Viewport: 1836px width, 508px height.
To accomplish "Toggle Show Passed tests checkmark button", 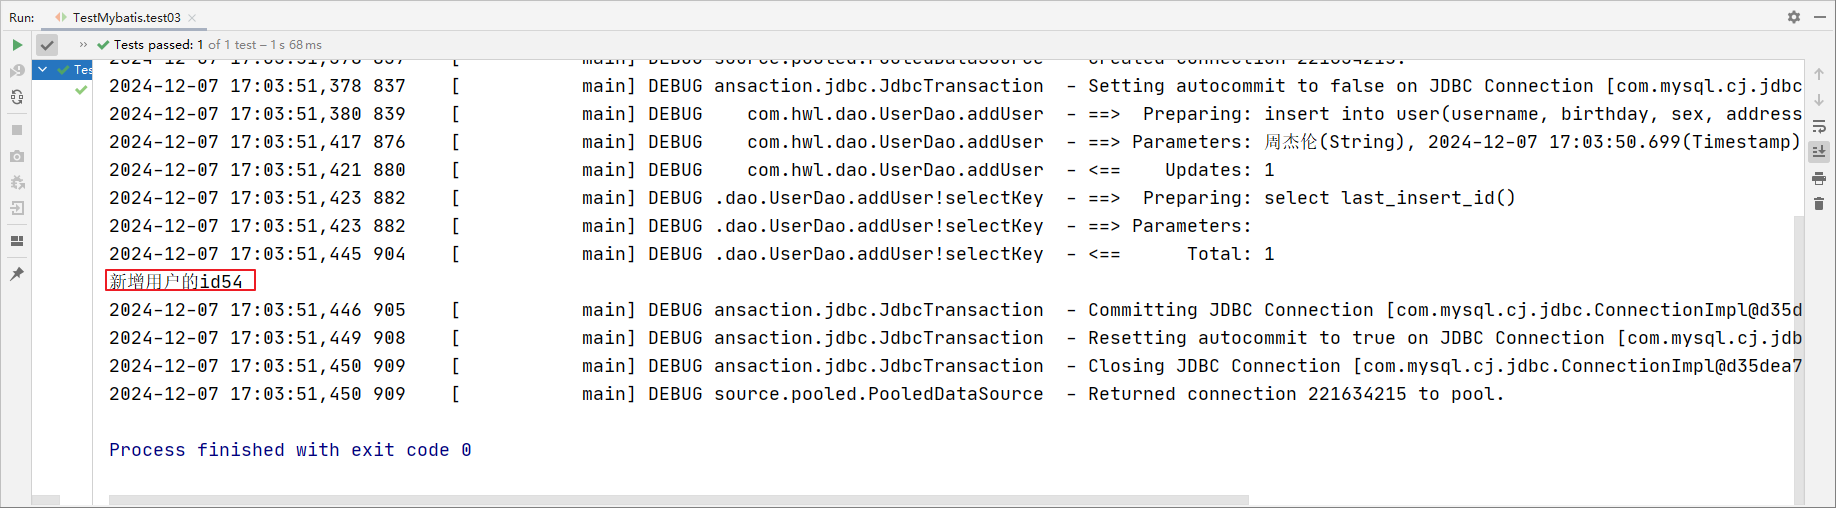I will pos(47,45).
